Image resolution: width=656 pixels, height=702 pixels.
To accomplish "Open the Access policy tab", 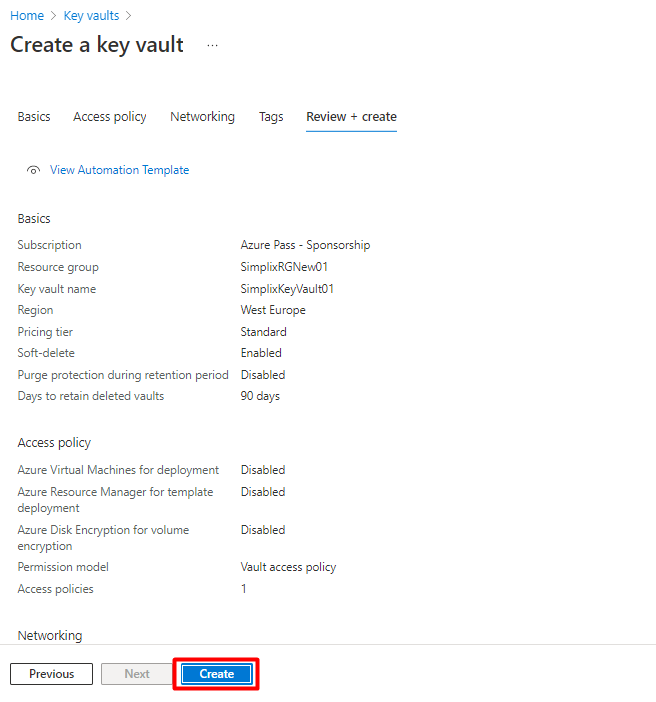I will point(110,117).
